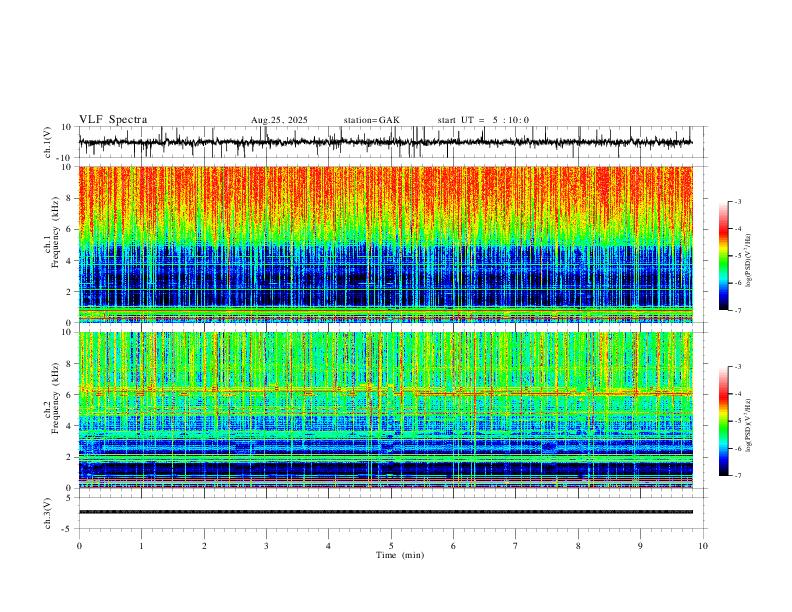Click the 9 minute tick on time axis
Screen dimensions: 792x612
pyautogui.click(x=640, y=546)
